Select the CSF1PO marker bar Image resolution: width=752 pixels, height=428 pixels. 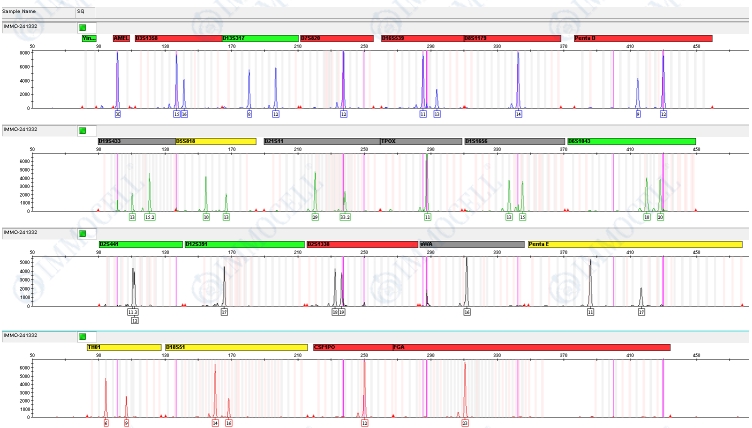(353, 347)
